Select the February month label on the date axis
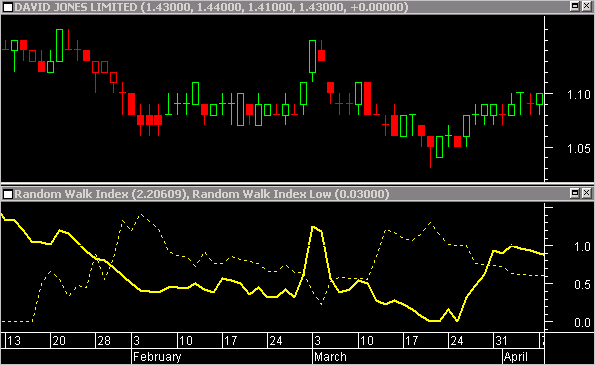Image resolution: width=595 pixels, height=365 pixels. pos(157,357)
